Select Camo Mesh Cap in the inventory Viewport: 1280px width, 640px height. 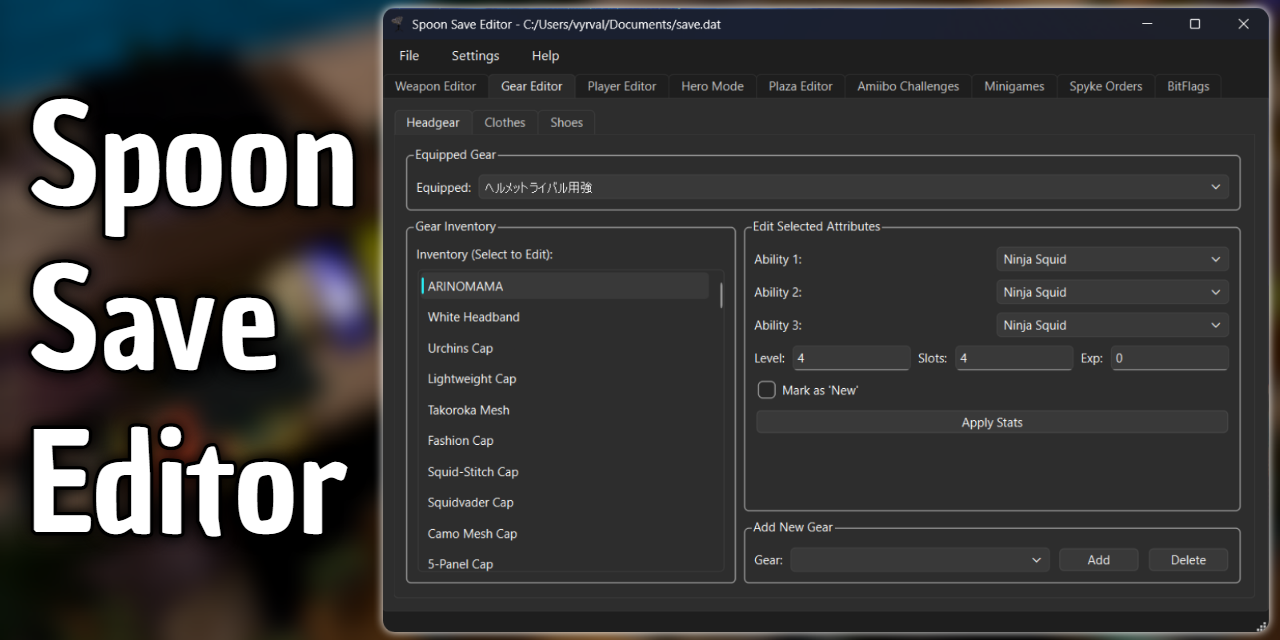click(x=564, y=534)
